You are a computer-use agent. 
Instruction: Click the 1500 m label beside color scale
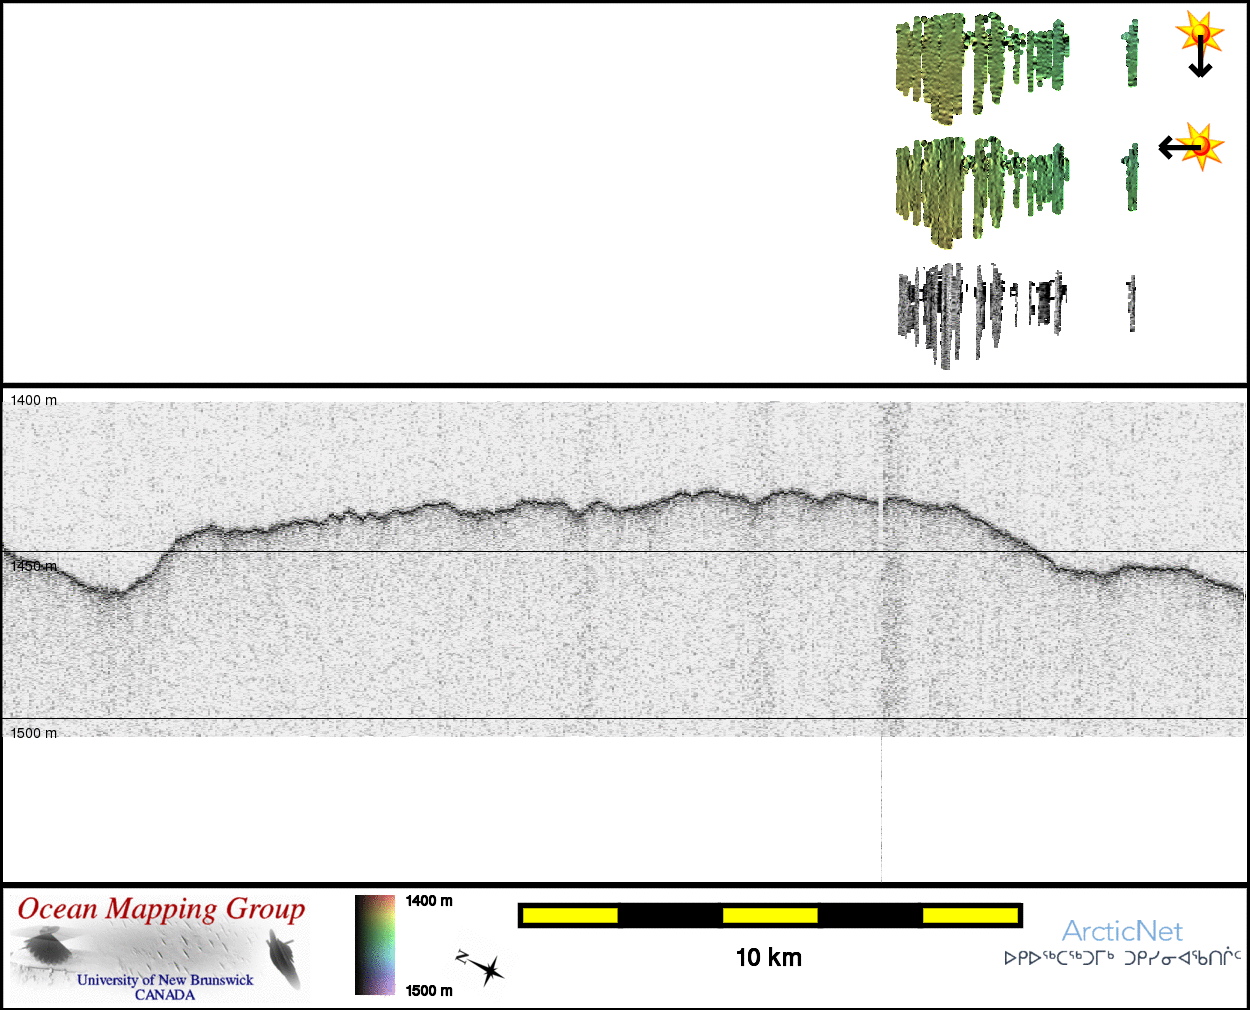tap(429, 991)
